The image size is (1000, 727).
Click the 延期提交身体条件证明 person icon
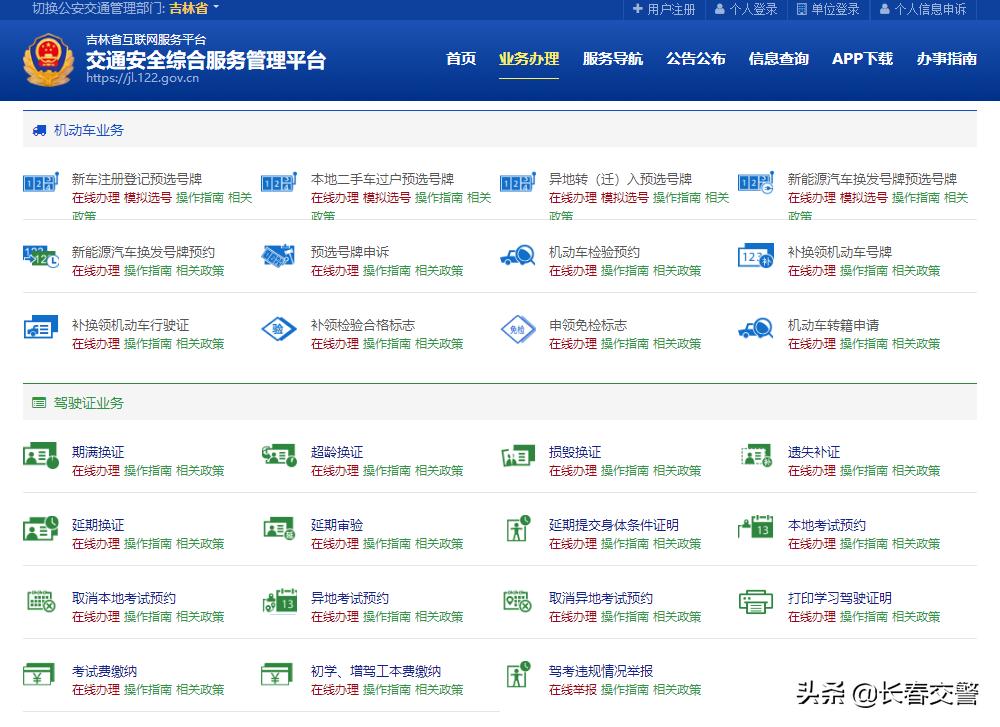[518, 528]
